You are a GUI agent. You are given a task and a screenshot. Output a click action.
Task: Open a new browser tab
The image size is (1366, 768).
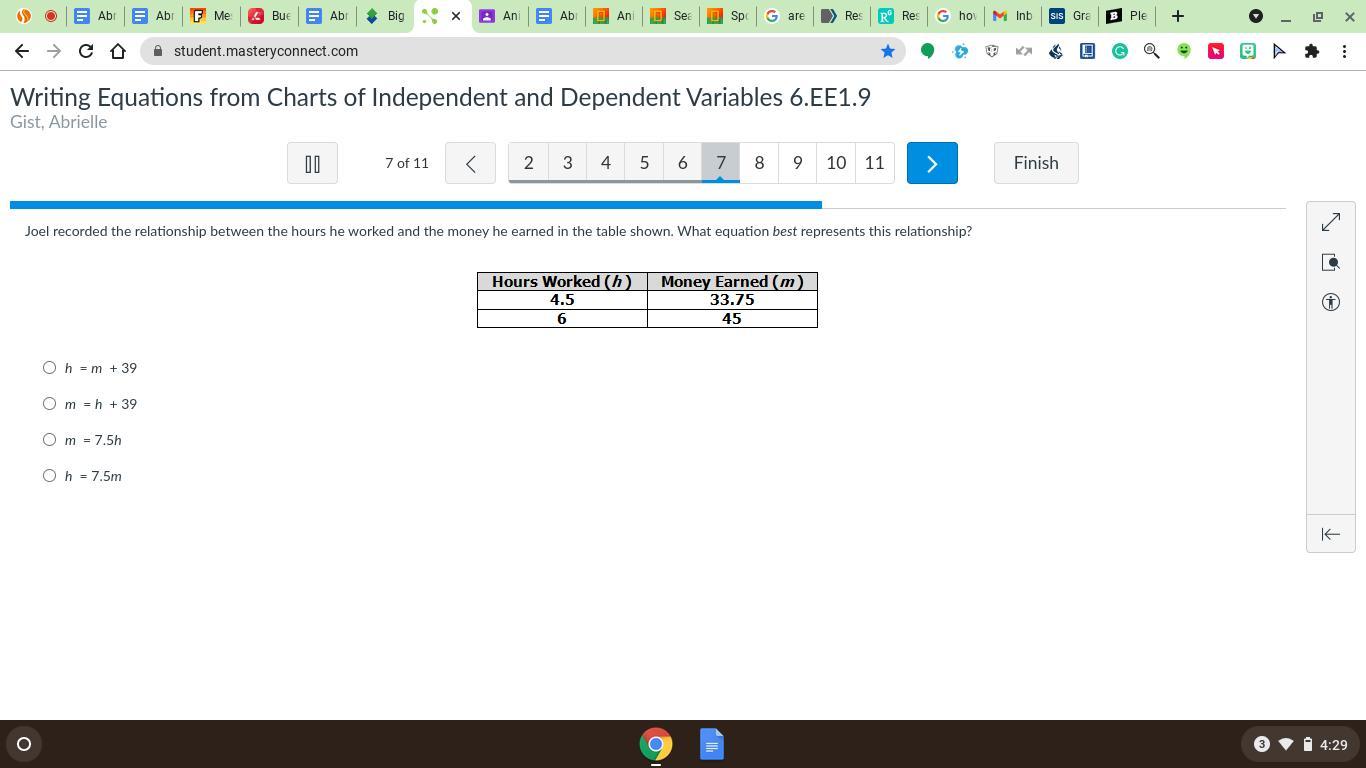point(1177,16)
